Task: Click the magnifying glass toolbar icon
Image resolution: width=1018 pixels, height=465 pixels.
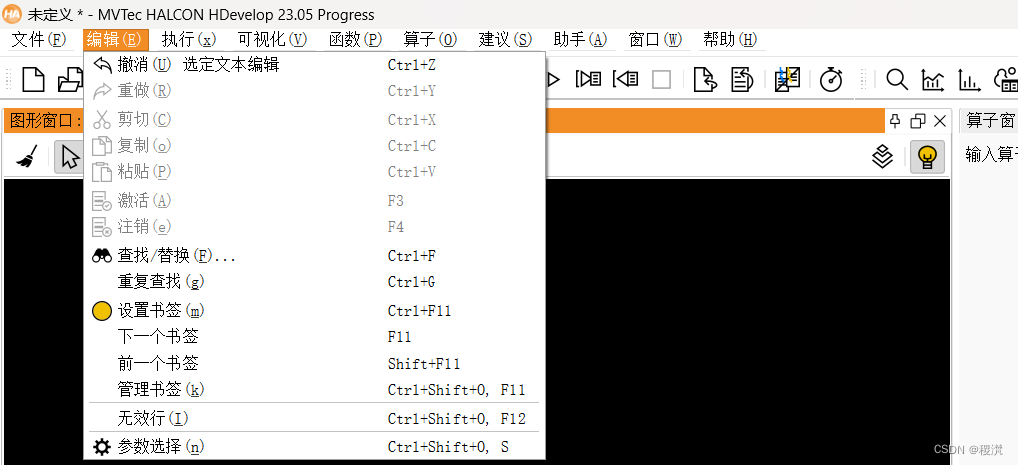Action: [897, 80]
